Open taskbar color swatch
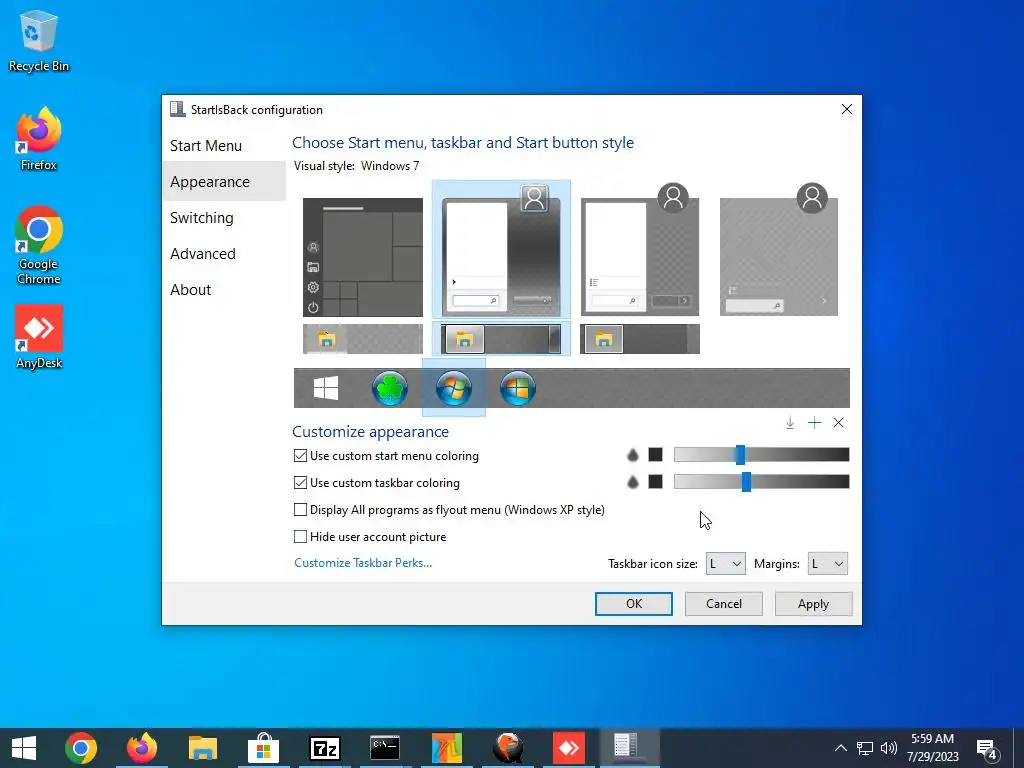This screenshot has height=768, width=1024. pos(655,482)
